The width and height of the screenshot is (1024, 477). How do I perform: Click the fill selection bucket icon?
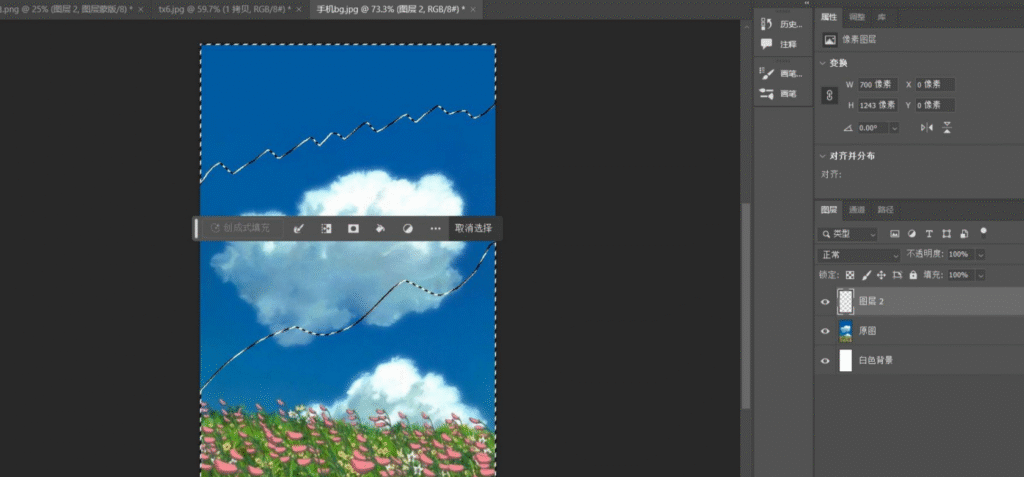pos(380,229)
